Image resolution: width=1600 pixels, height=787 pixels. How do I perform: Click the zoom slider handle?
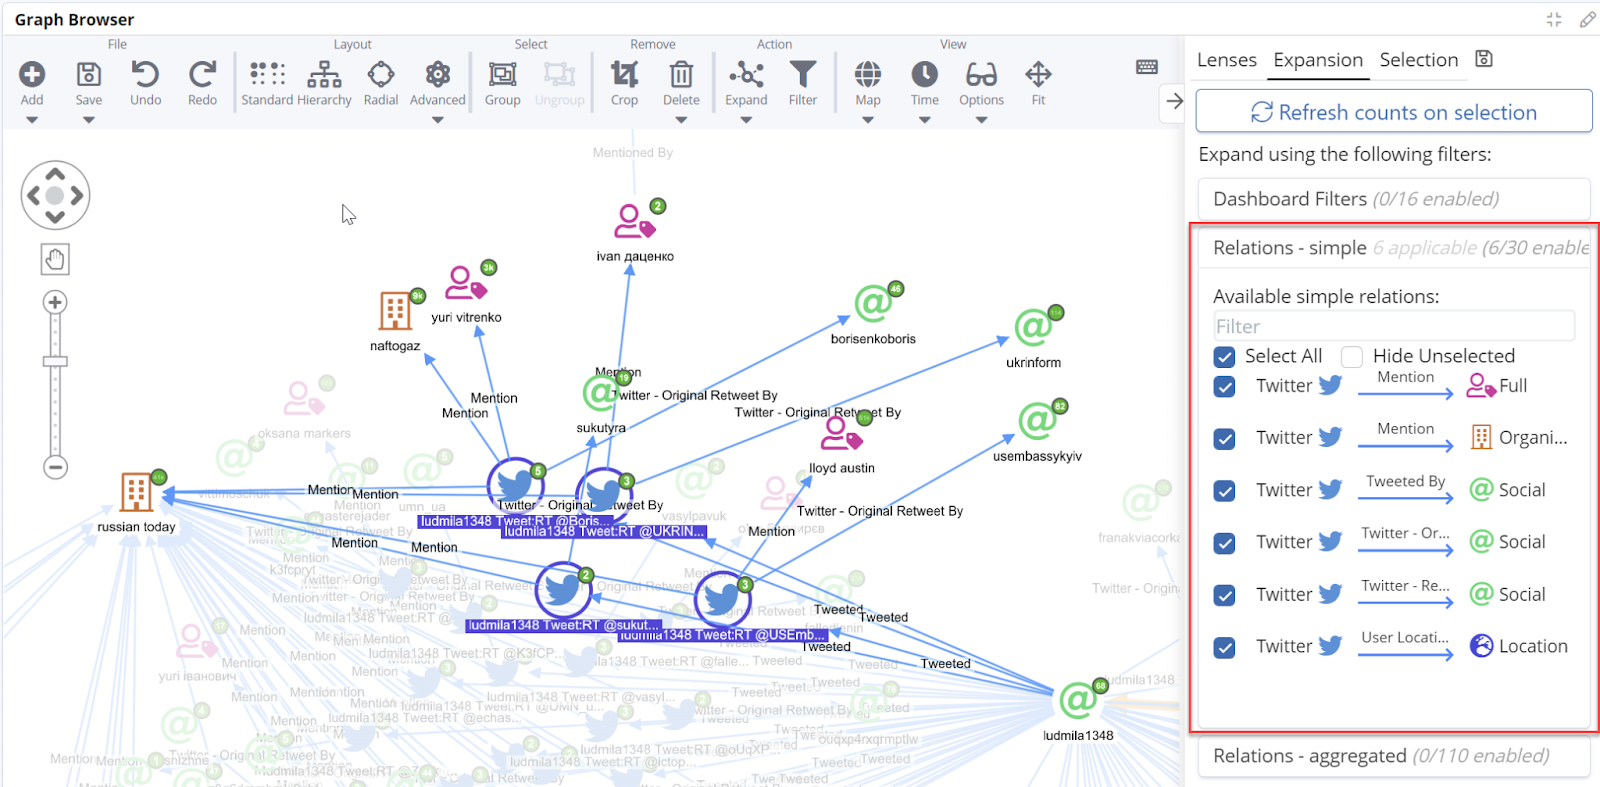[55, 362]
